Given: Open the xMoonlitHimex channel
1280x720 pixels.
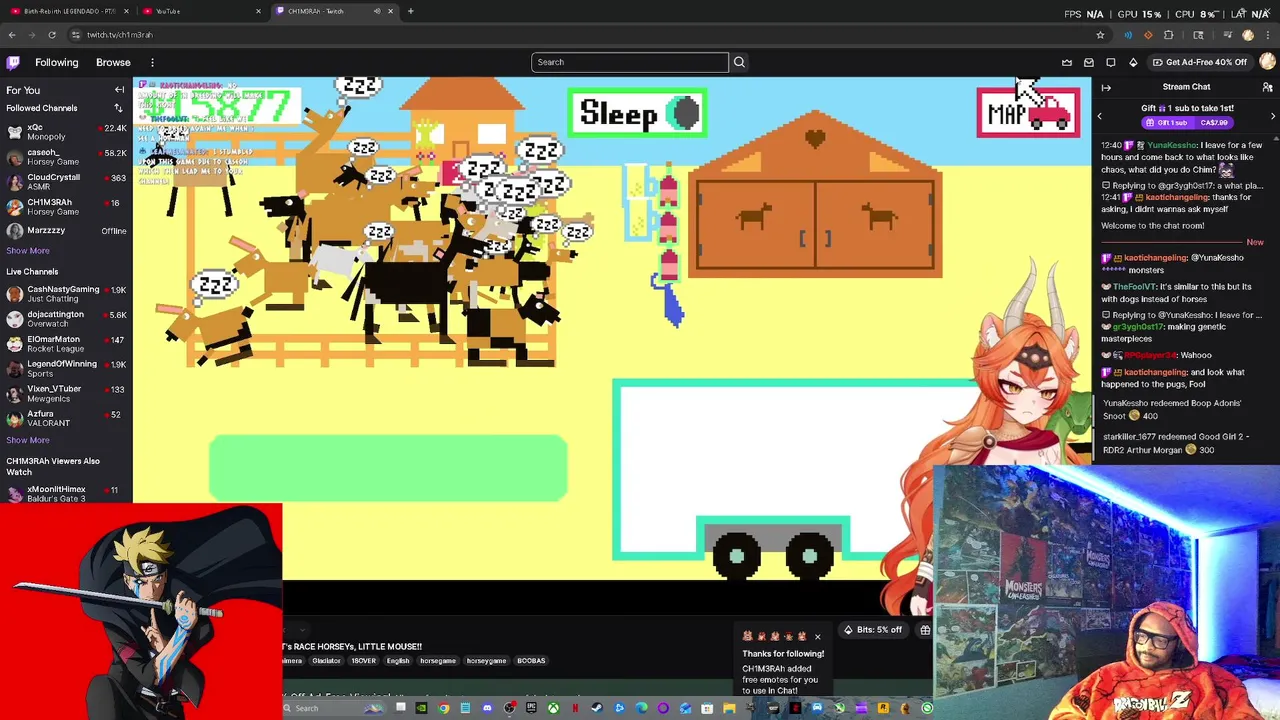Looking at the screenshot, I should coord(66,494).
